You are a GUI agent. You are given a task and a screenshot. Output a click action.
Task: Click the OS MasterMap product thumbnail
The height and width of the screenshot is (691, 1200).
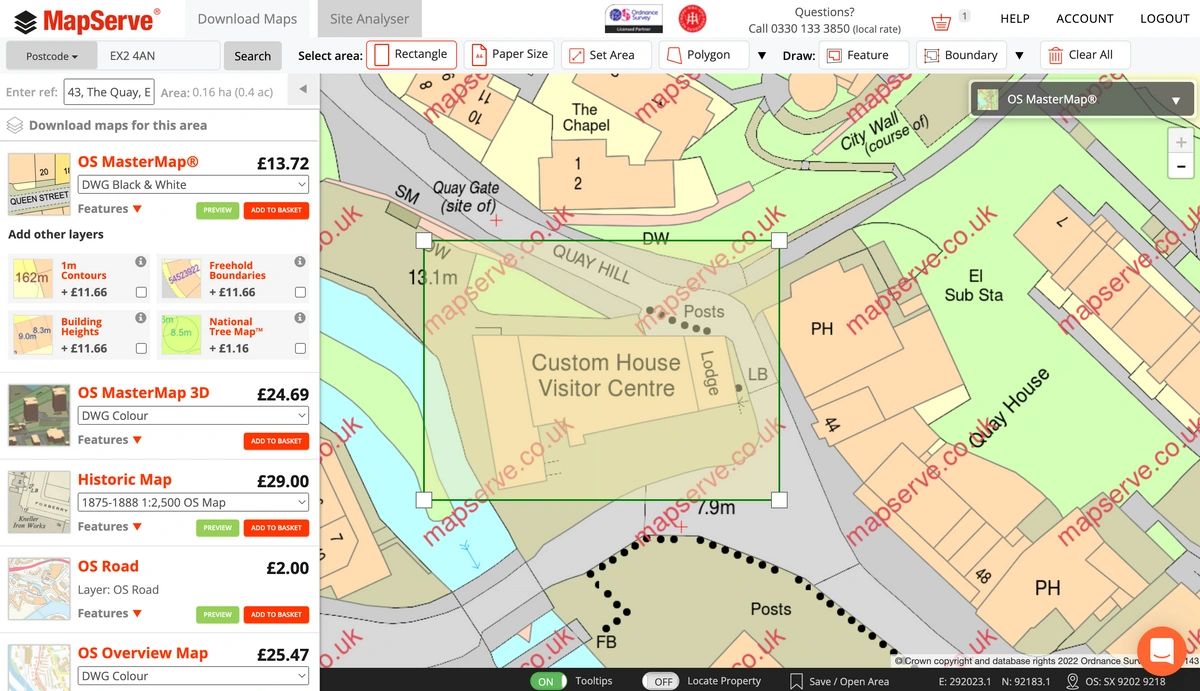[x=40, y=185]
